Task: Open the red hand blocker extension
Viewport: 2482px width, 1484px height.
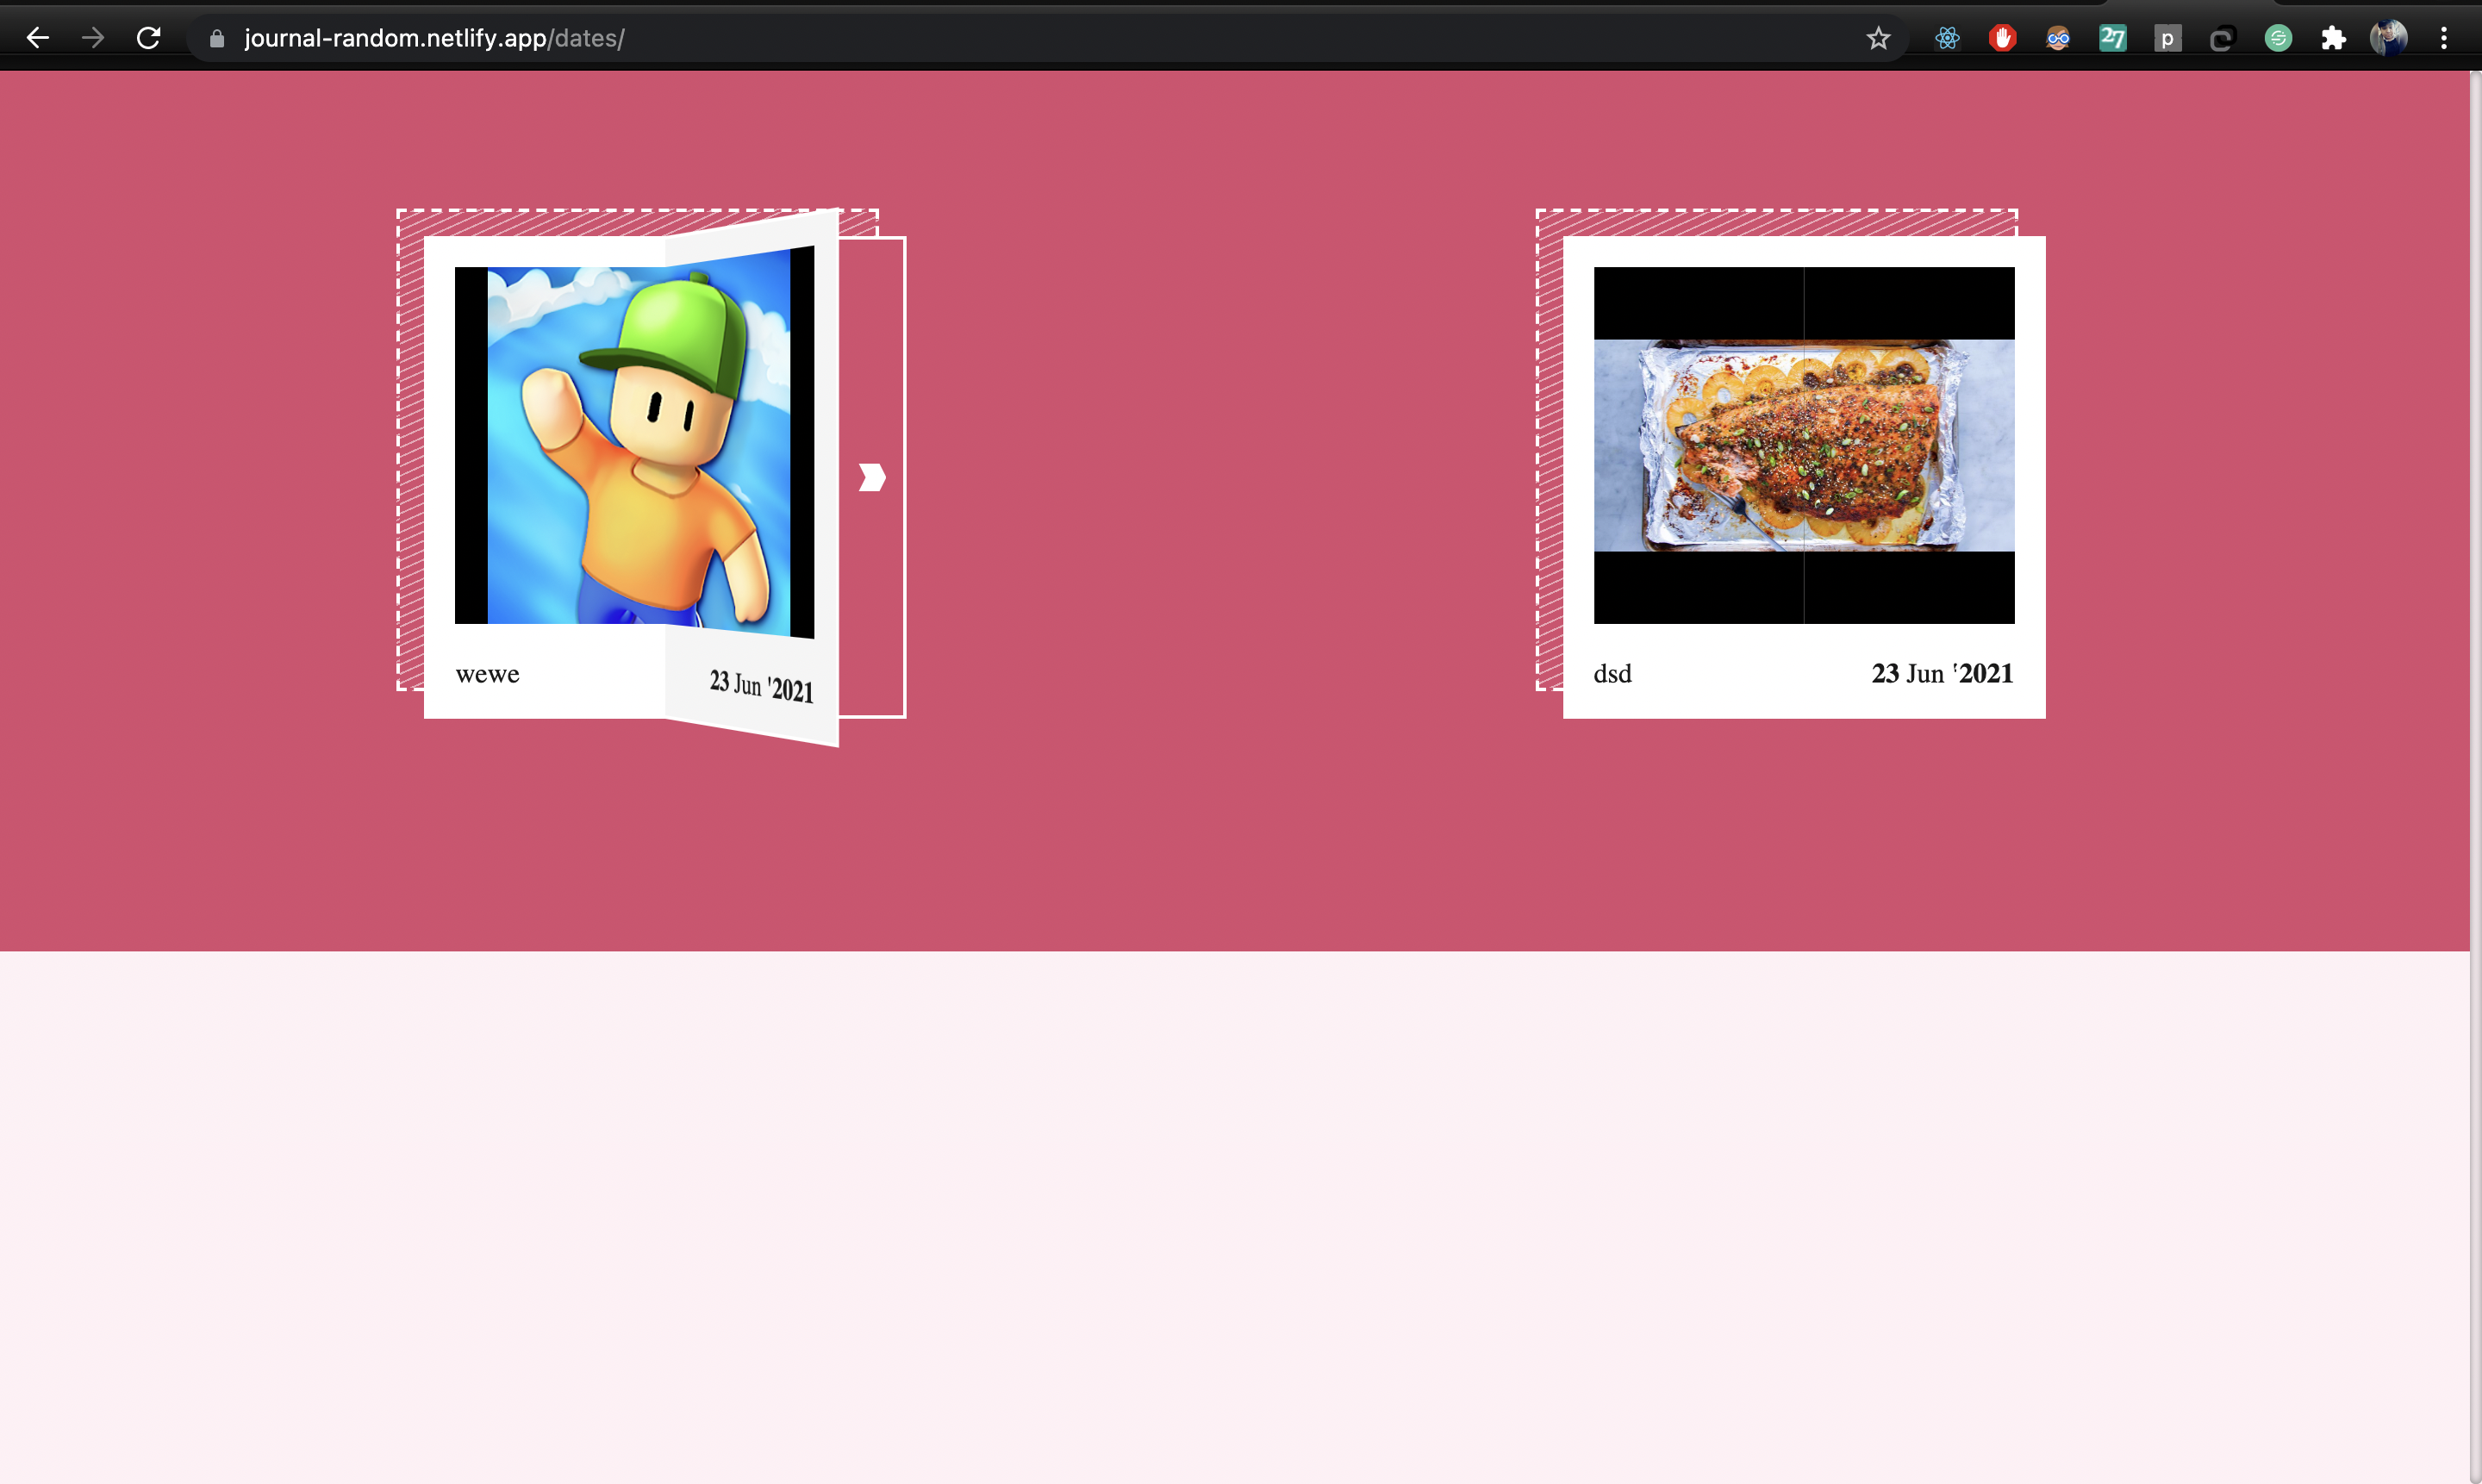Action: tap(2002, 38)
